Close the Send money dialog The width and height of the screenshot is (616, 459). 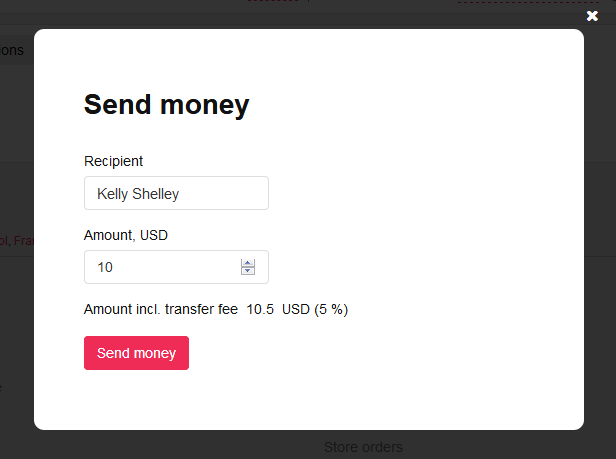pyautogui.click(x=592, y=16)
